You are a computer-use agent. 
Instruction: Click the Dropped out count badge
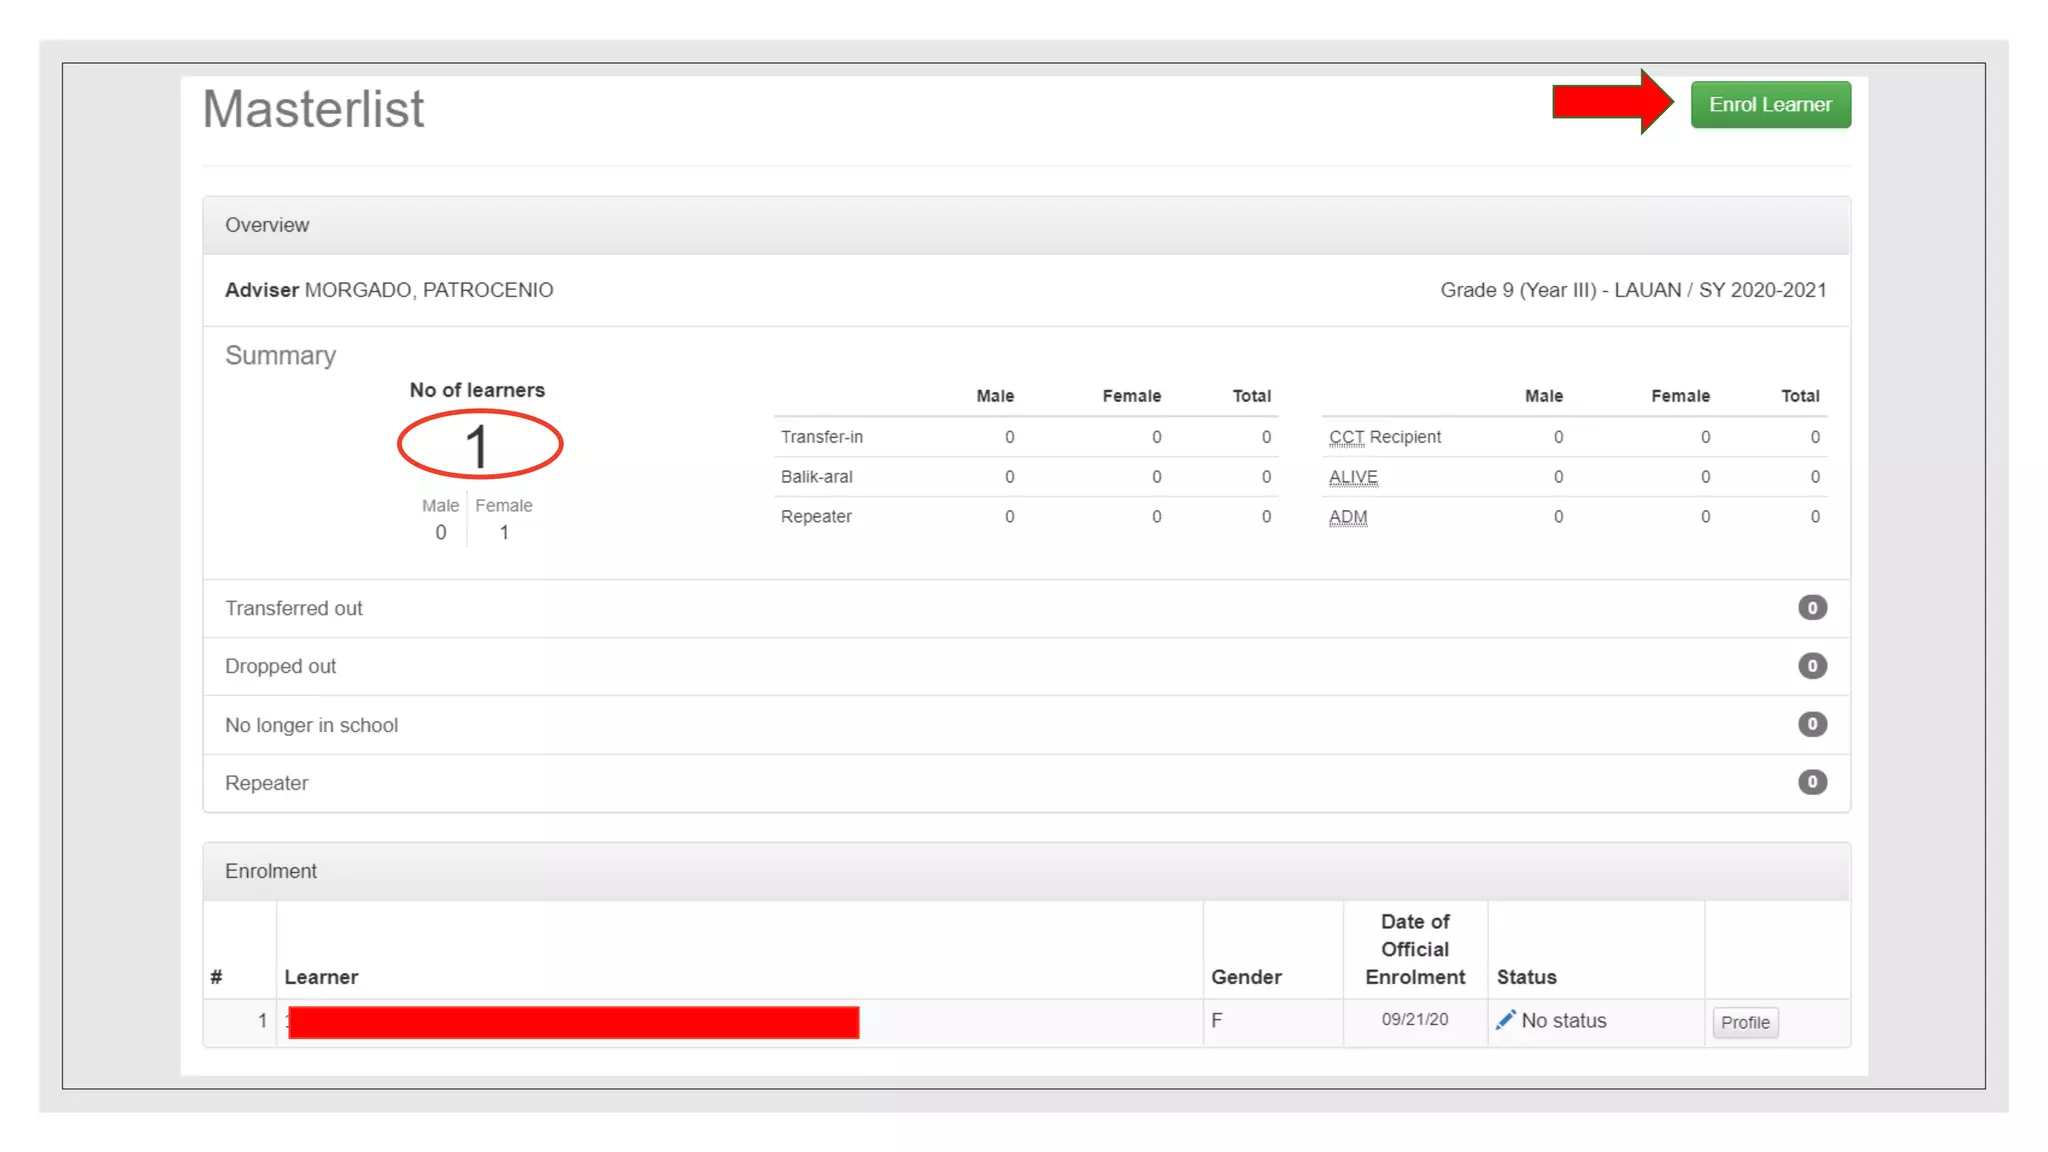[1811, 666]
